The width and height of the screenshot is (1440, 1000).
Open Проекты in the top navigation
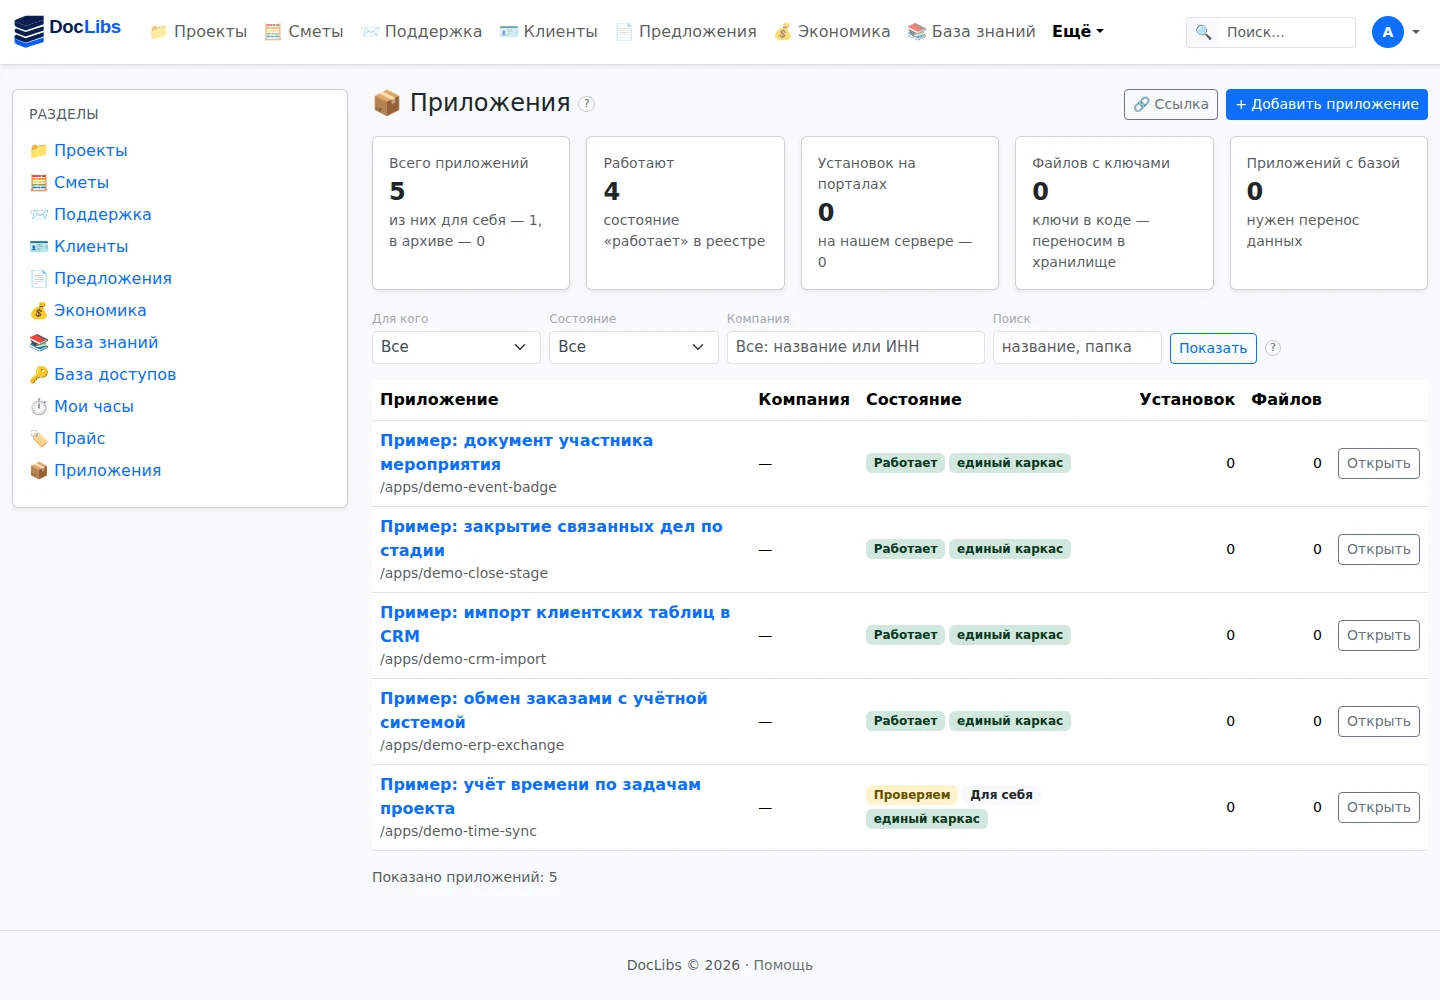[x=198, y=32]
